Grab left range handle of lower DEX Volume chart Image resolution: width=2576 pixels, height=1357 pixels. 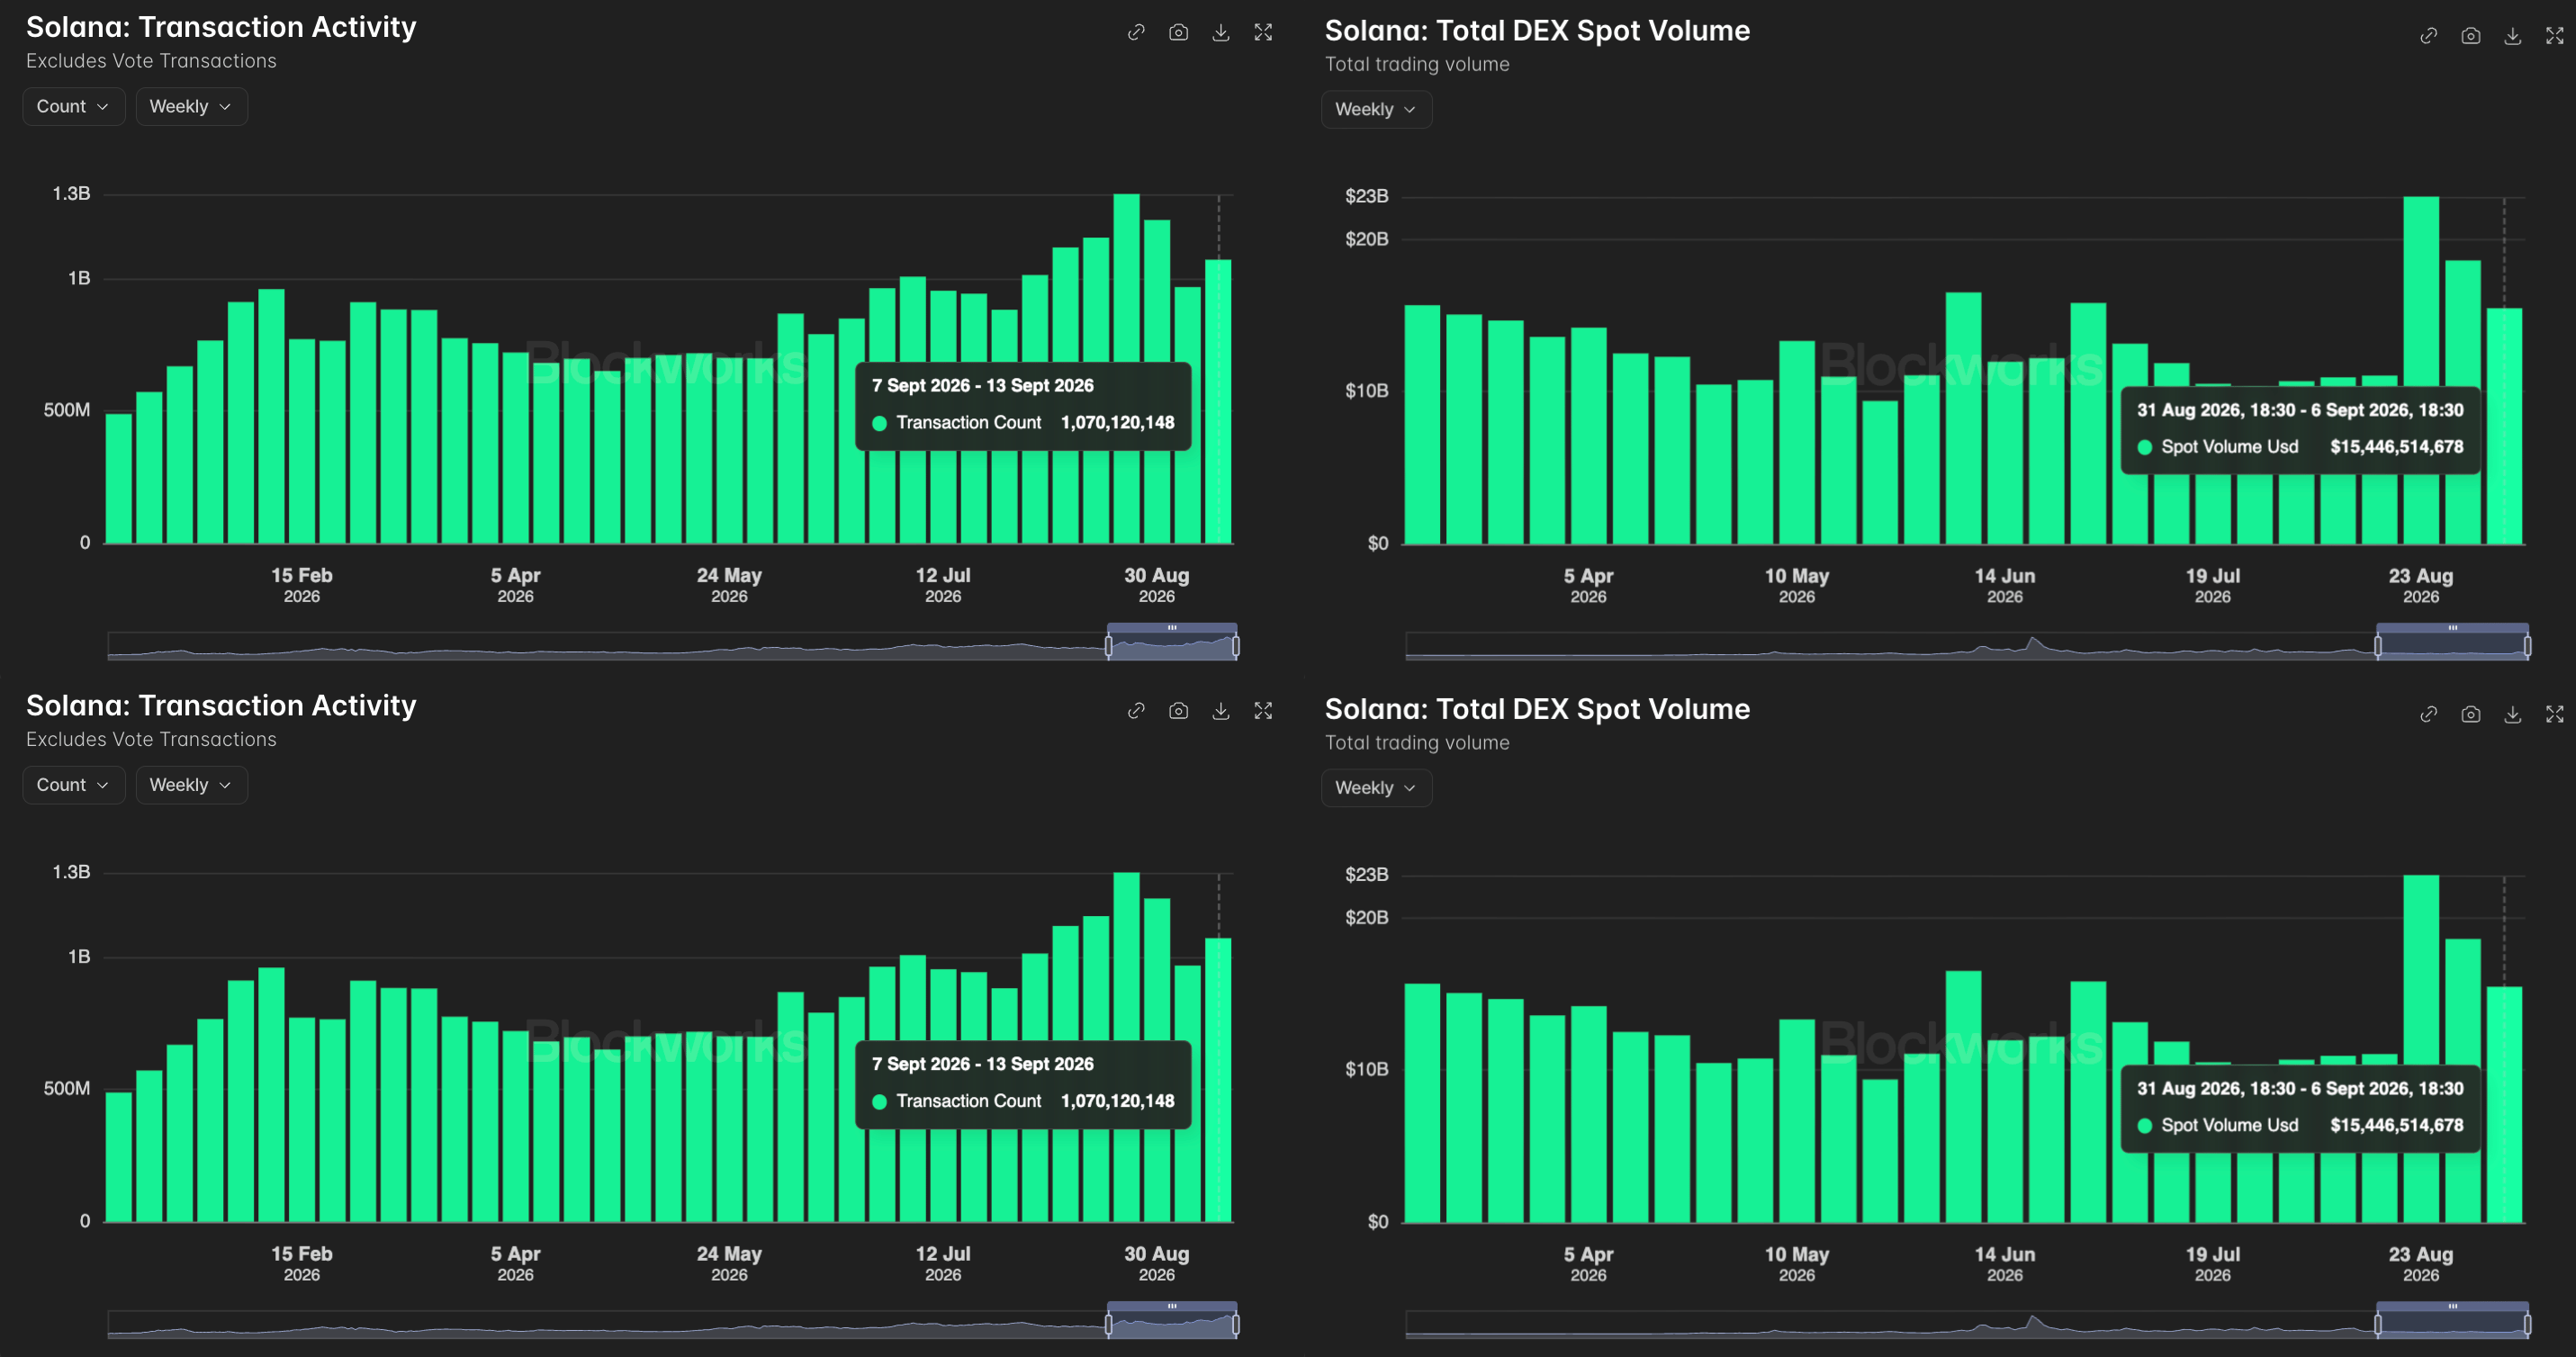(x=2378, y=1325)
